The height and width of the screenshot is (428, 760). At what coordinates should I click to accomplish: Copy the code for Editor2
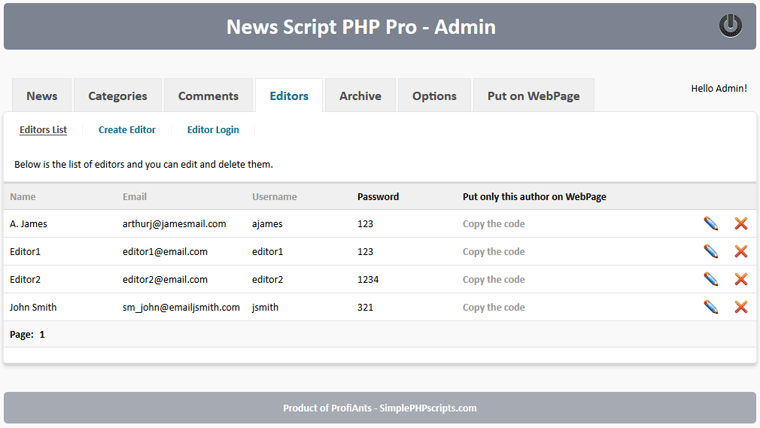[493, 279]
